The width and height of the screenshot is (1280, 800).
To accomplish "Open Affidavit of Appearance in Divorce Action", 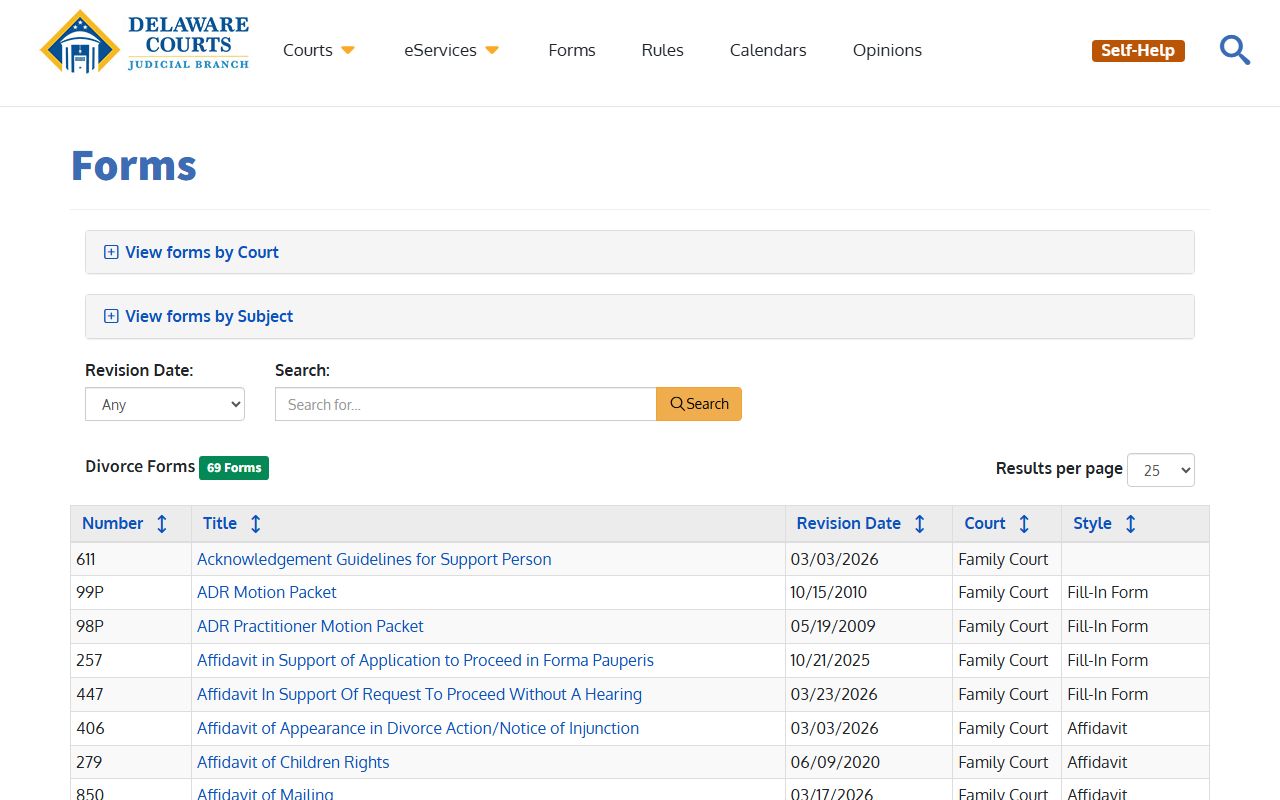I will click(418, 728).
